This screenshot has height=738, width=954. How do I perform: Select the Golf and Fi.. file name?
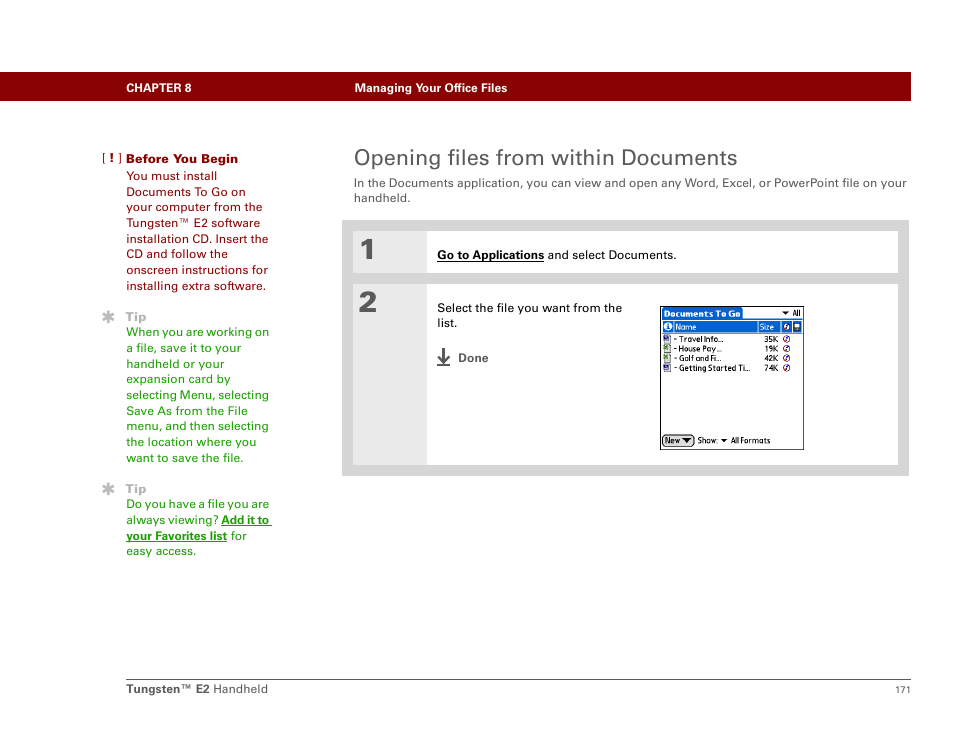700,358
